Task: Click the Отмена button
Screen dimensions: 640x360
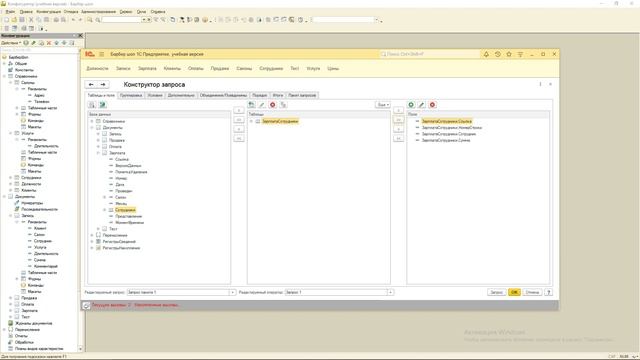Action: pyautogui.click(x=532, y=292)
